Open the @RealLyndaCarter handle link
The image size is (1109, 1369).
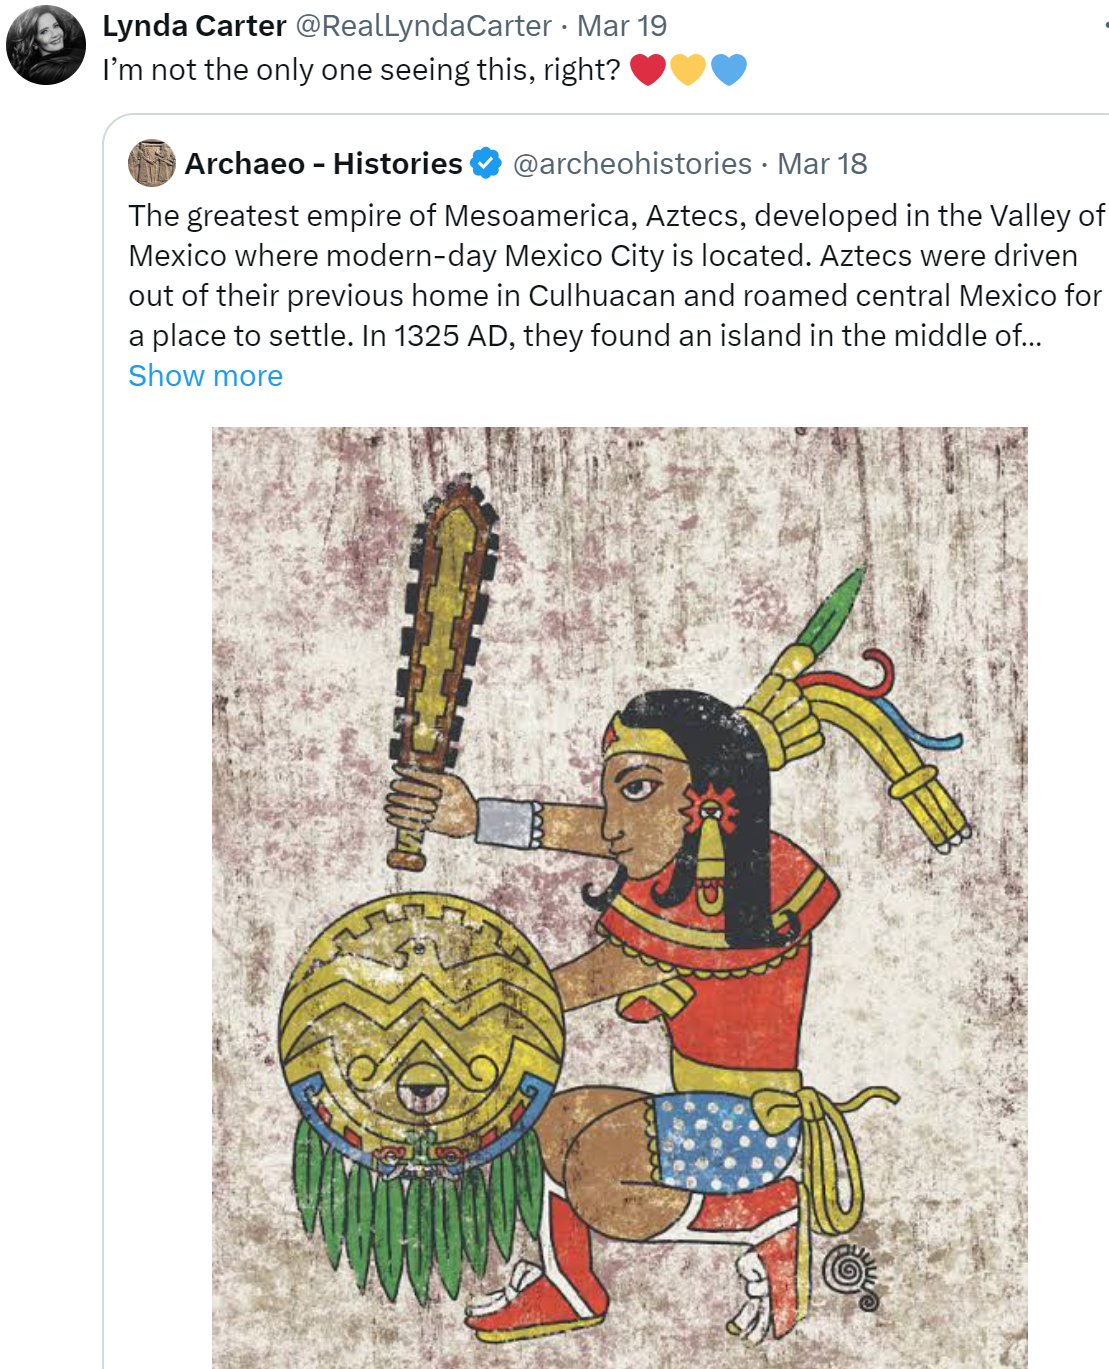click(424, 25)
